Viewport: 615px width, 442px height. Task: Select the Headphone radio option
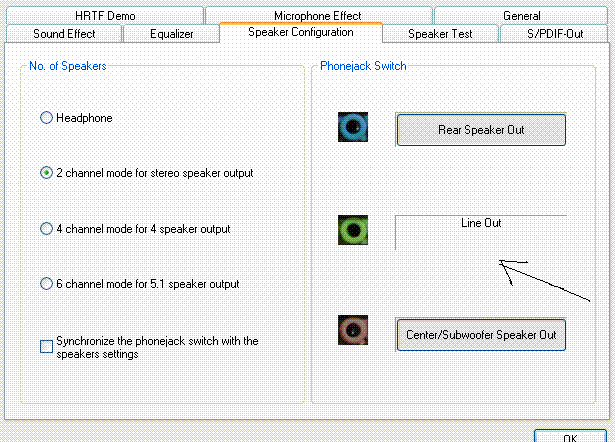click(x=46, y=118)
